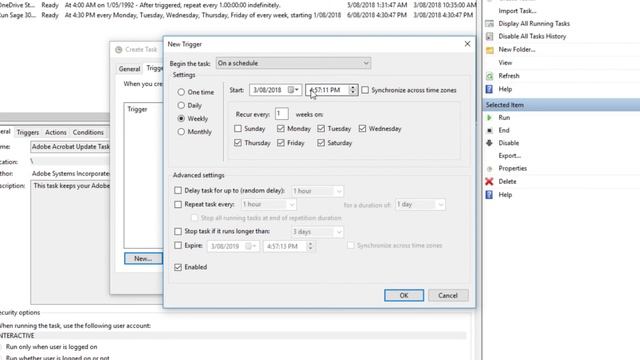Enable Repeat task every checkbox

[178, 204]
